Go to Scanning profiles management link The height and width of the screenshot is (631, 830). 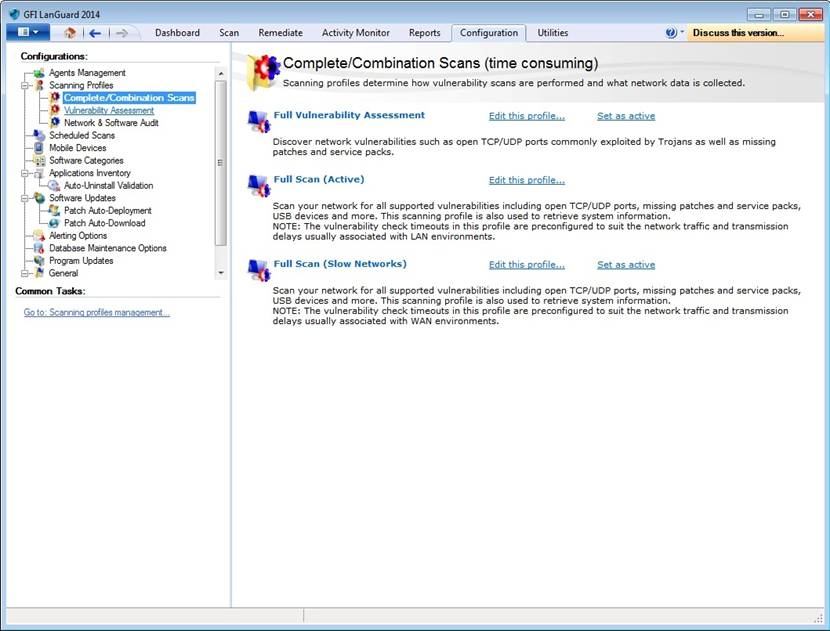pos(96,312)
